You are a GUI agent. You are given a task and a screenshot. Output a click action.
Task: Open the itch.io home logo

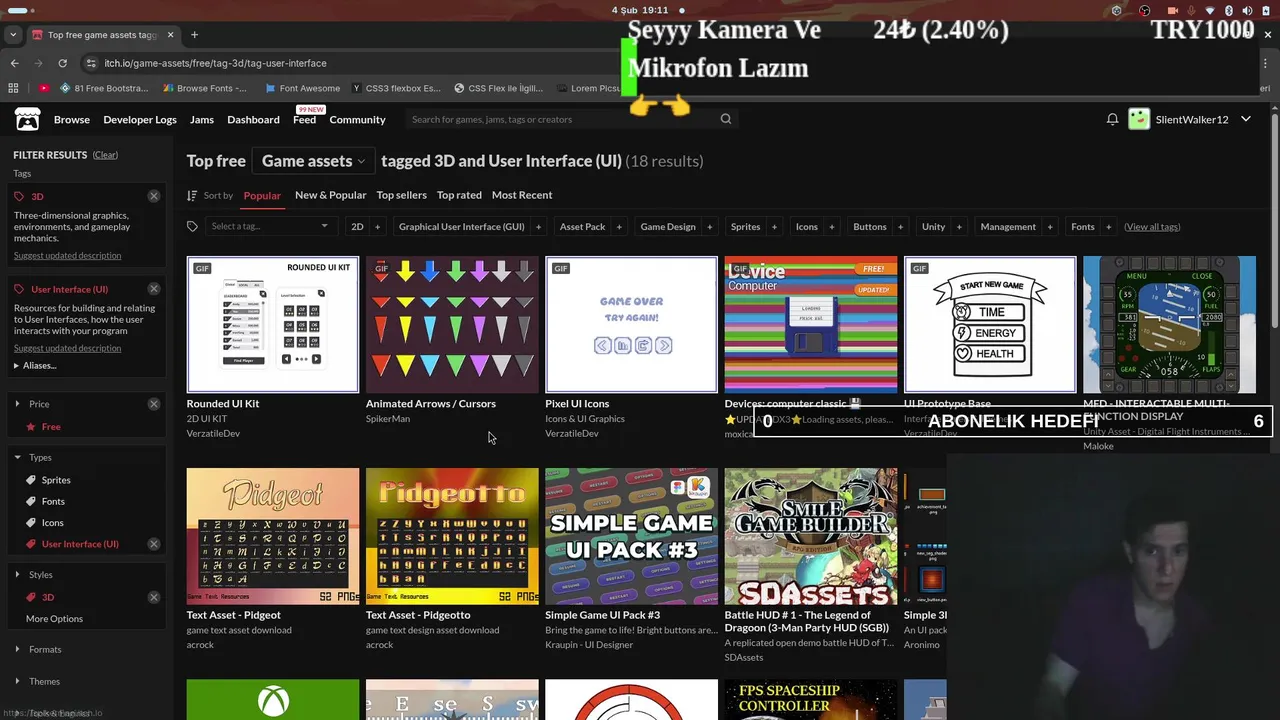(27, 119)
